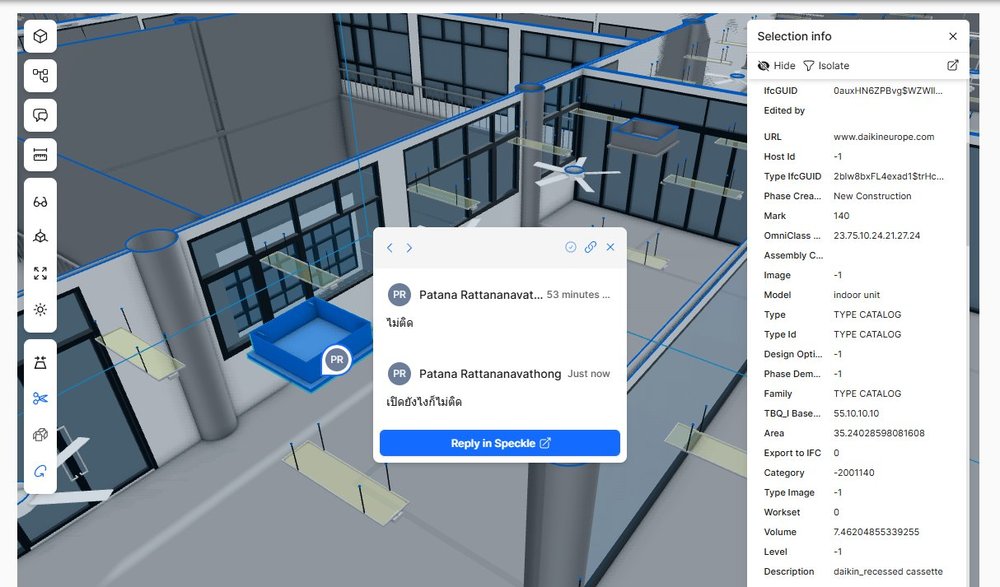Click the white ceiling fan in model
Screen dimensions: 1000x587
(x=575, y=173)
